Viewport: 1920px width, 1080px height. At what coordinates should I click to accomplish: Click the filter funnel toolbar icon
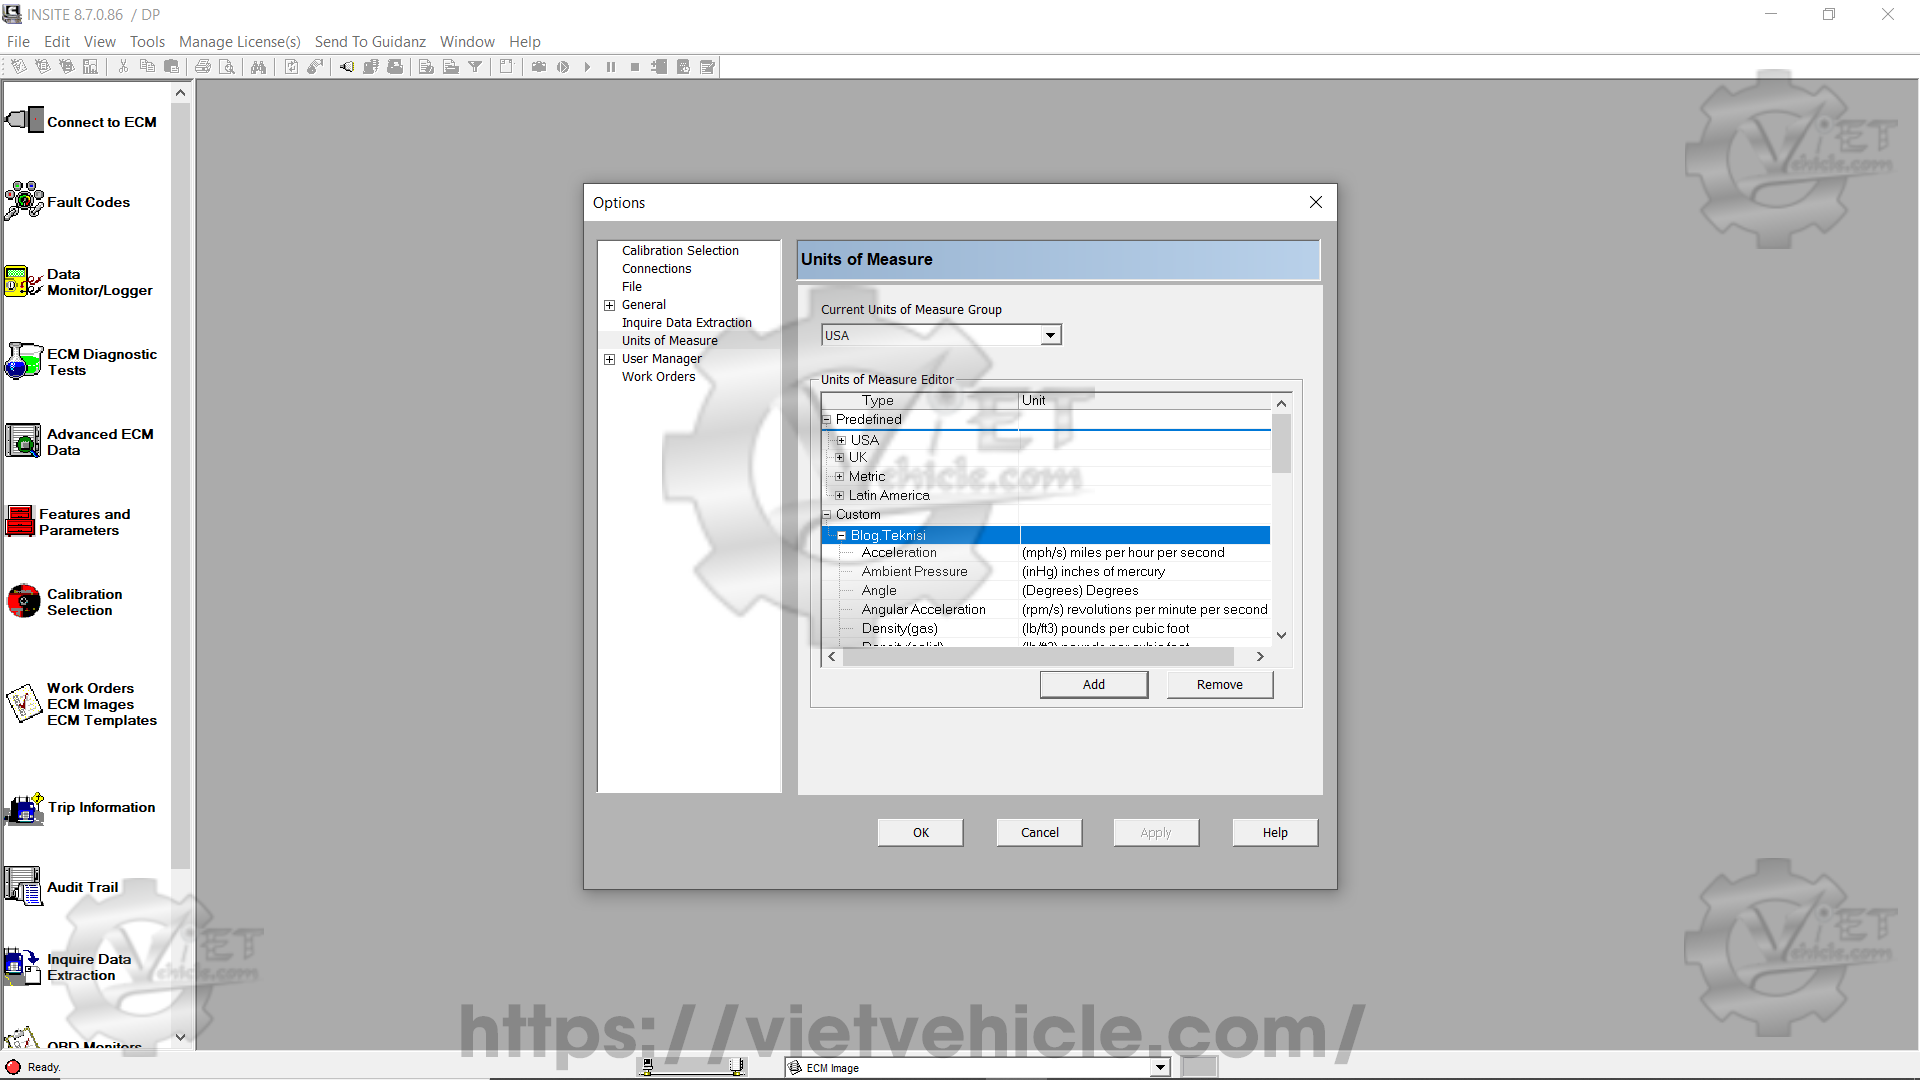[475, 67]
